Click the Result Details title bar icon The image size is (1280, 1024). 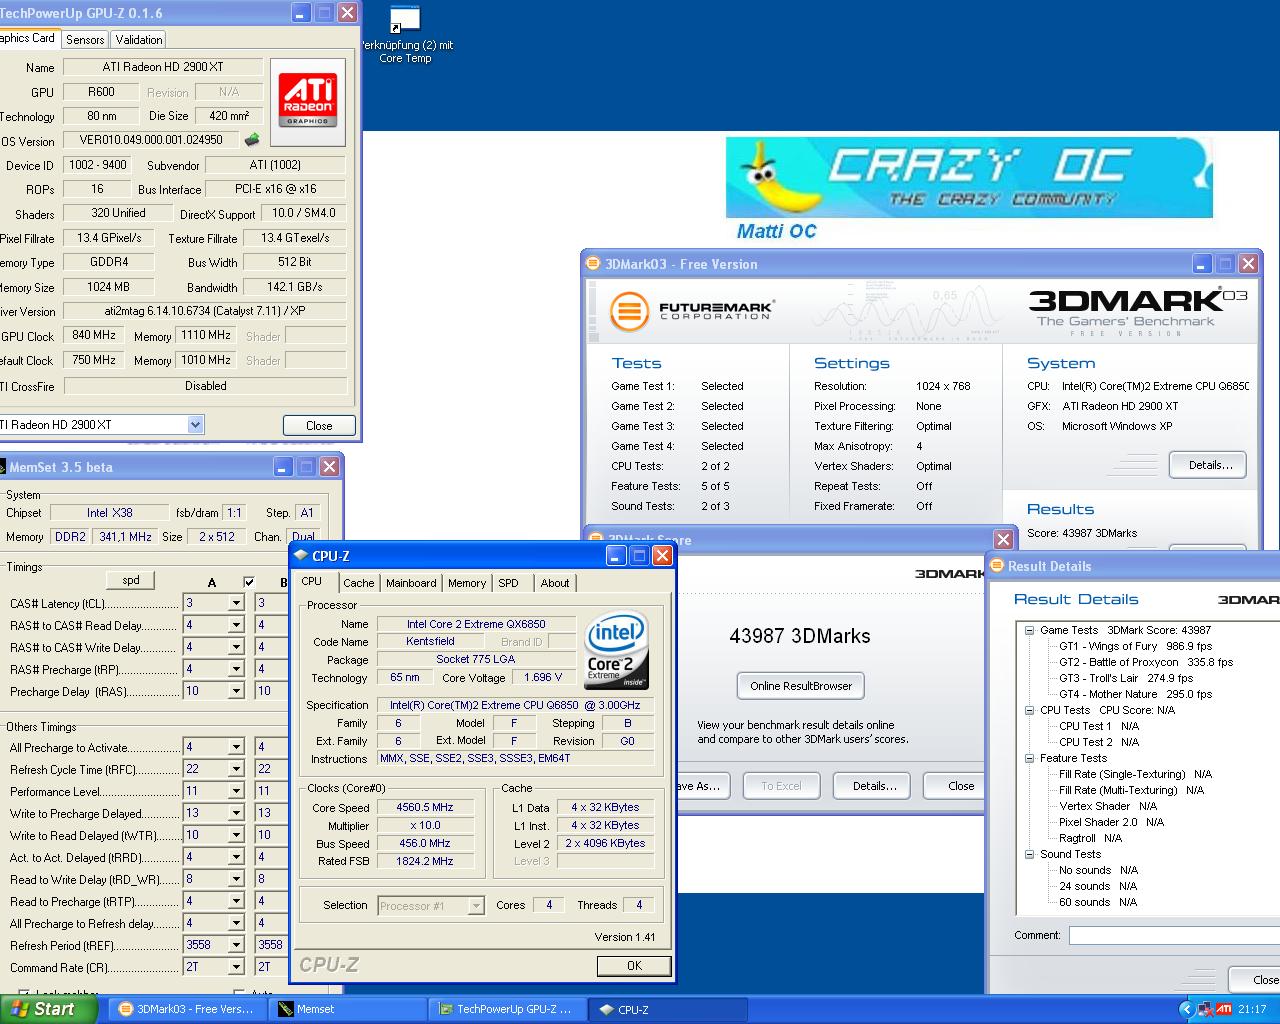click(x=996, y=566)
